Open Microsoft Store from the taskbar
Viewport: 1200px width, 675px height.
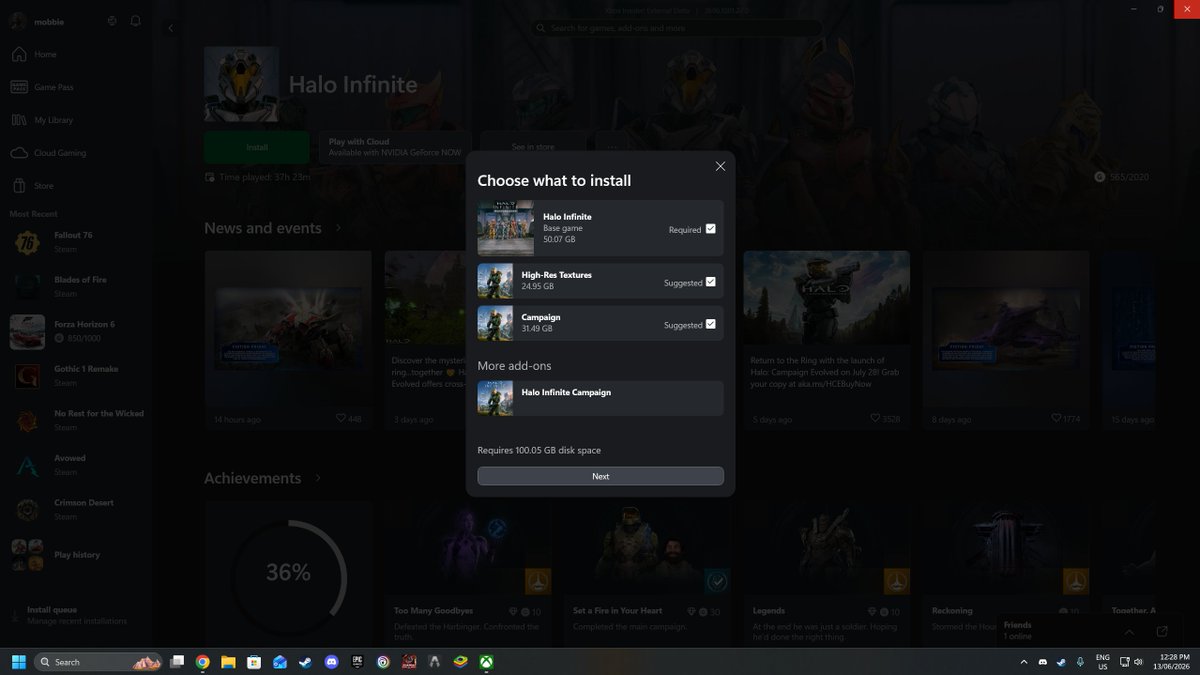coord(254,662)
